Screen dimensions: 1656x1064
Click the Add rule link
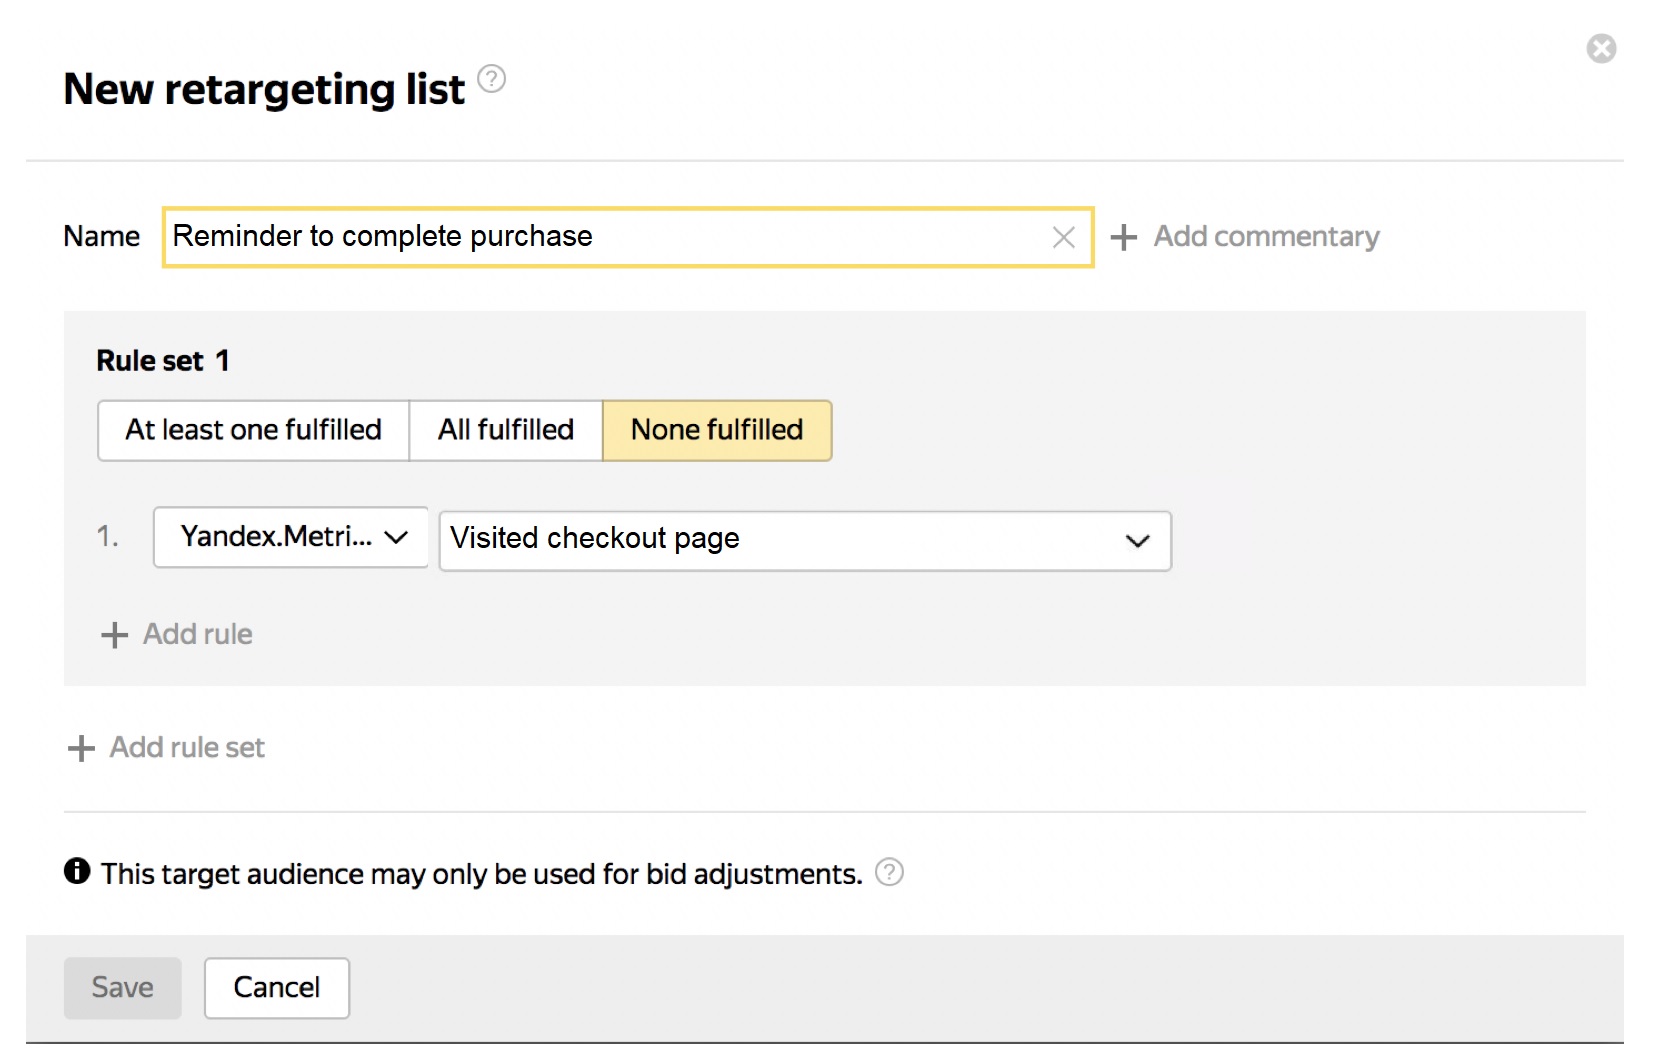pyautogui.click(x=198, y=635)
